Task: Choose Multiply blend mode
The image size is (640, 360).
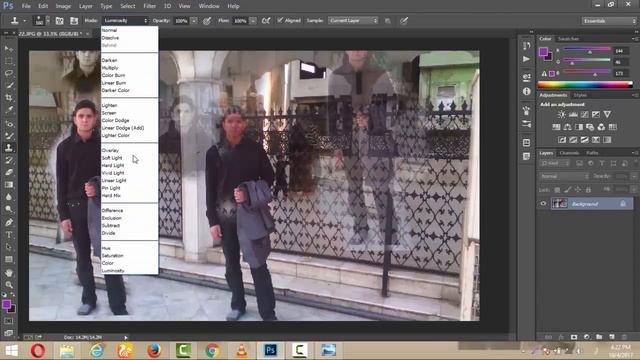Action: pyautogui.click(x=110, y=68)
